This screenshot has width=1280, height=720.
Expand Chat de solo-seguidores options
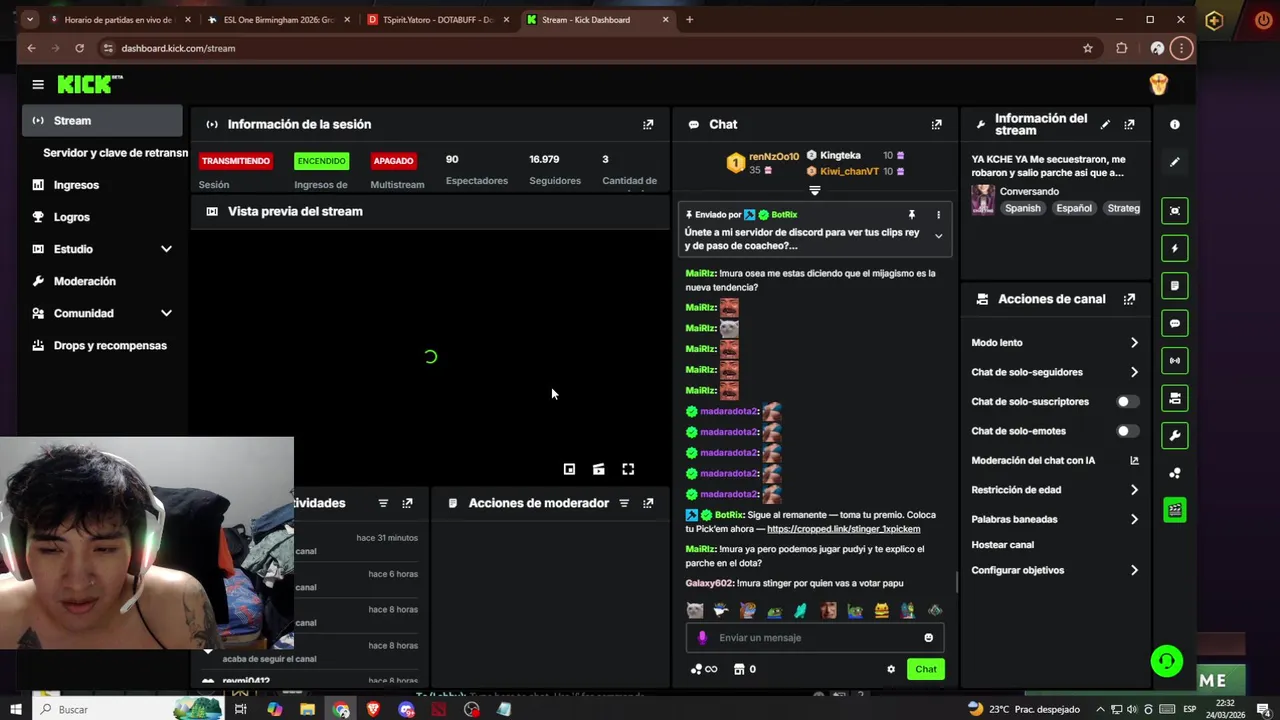point(1134,372)
